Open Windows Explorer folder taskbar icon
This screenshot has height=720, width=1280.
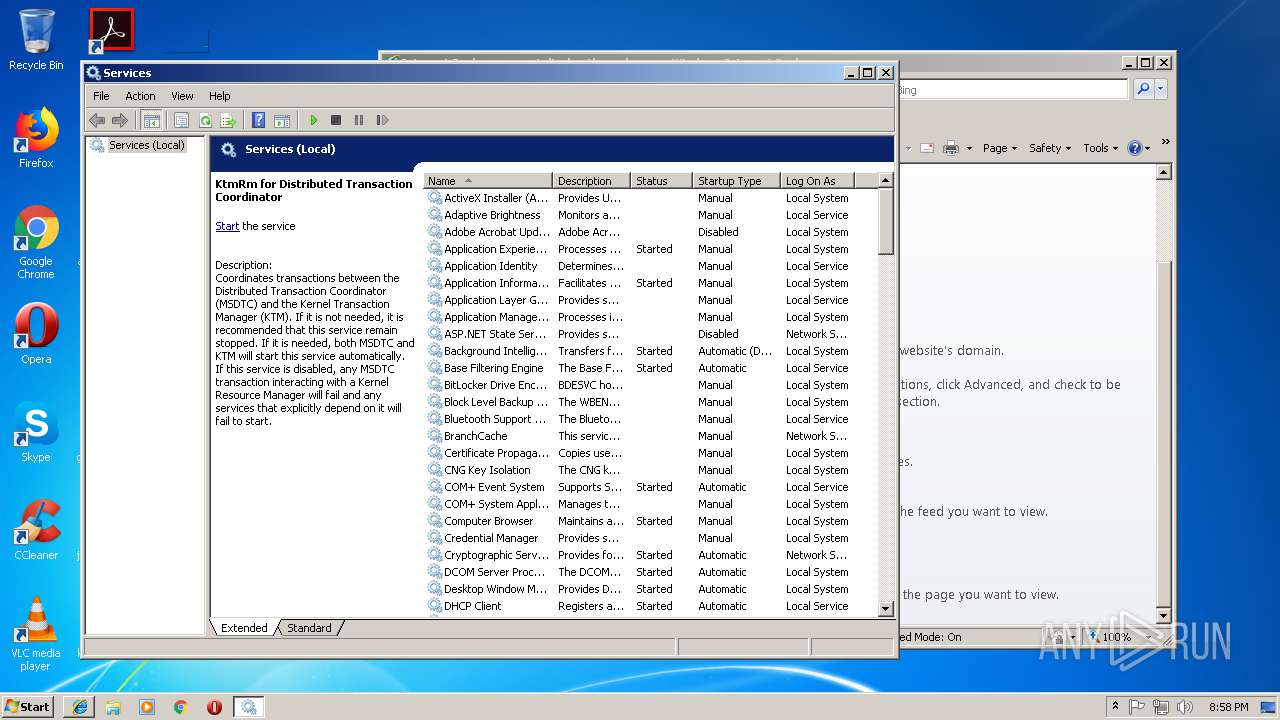click(113, 706)
